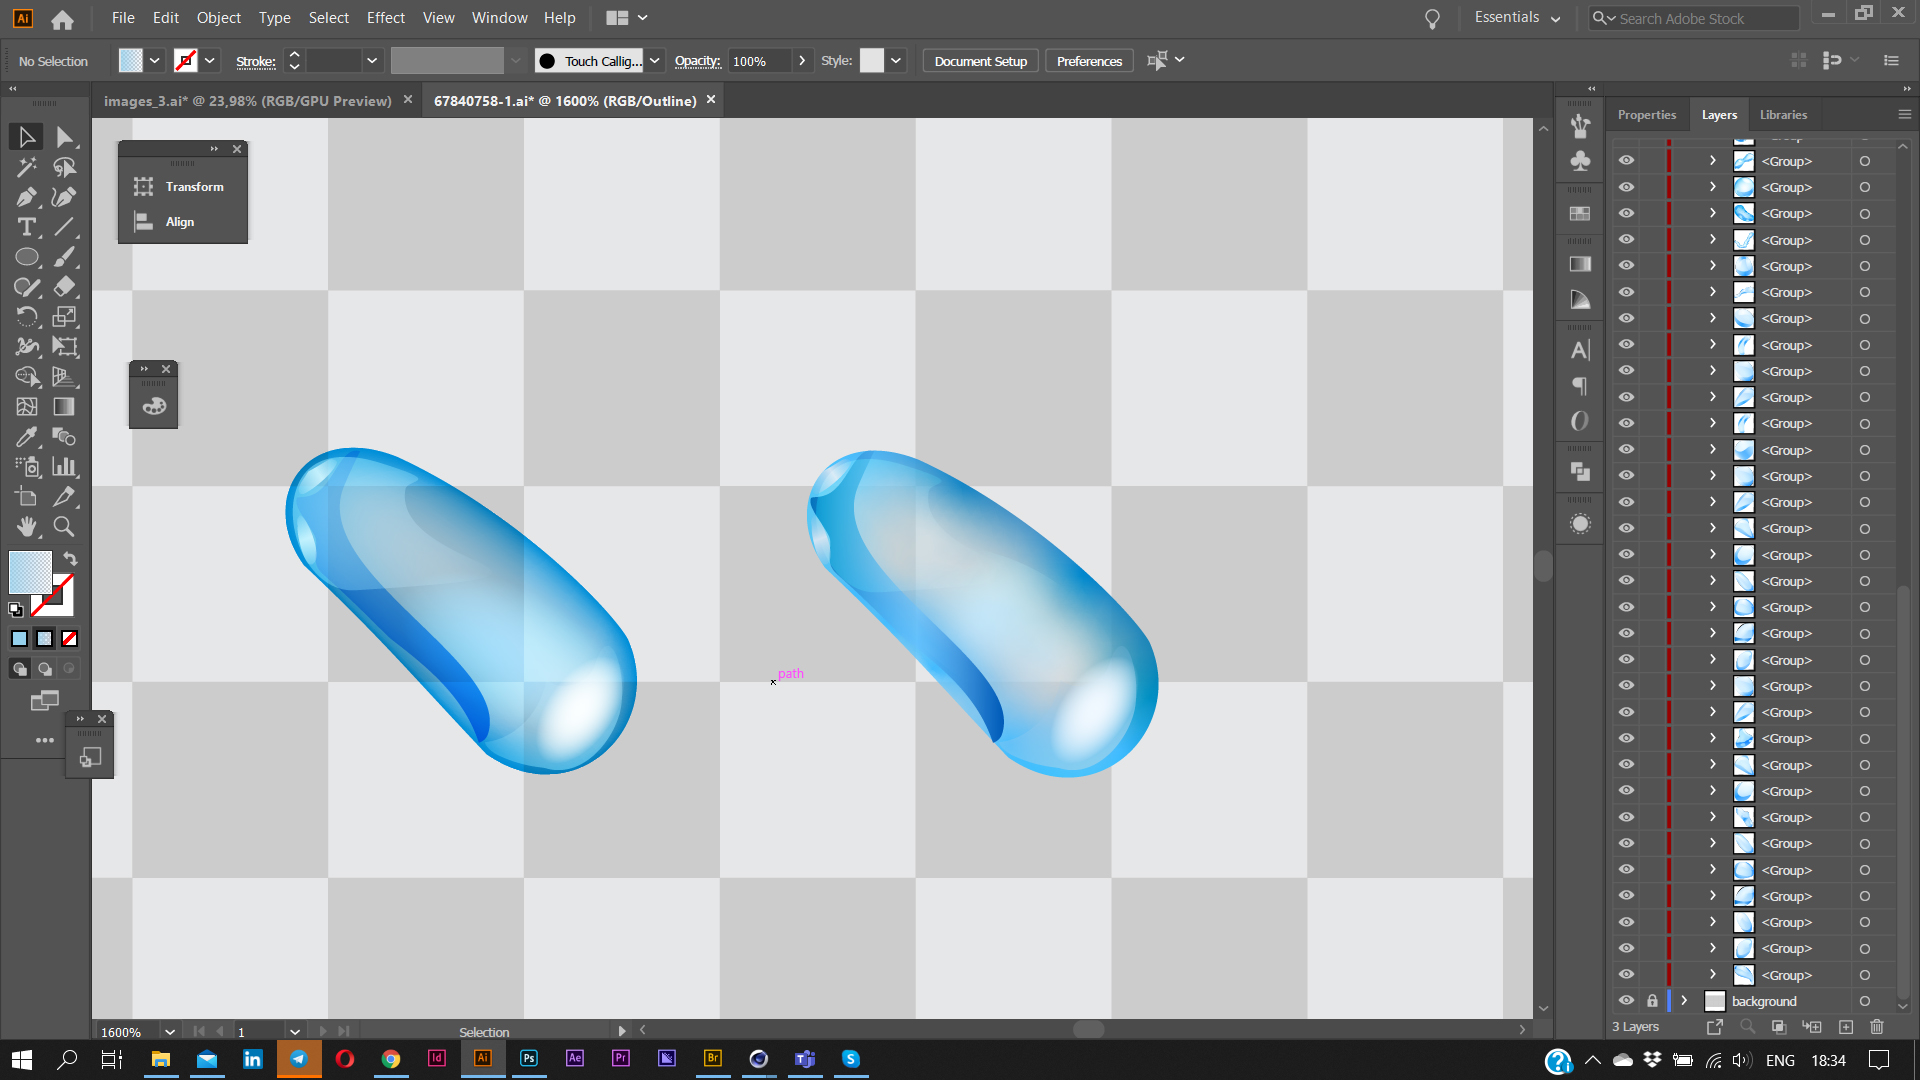This screenshot has height=1080, width=1920.
Task: Open the Select menu
Action: point(328,17)
